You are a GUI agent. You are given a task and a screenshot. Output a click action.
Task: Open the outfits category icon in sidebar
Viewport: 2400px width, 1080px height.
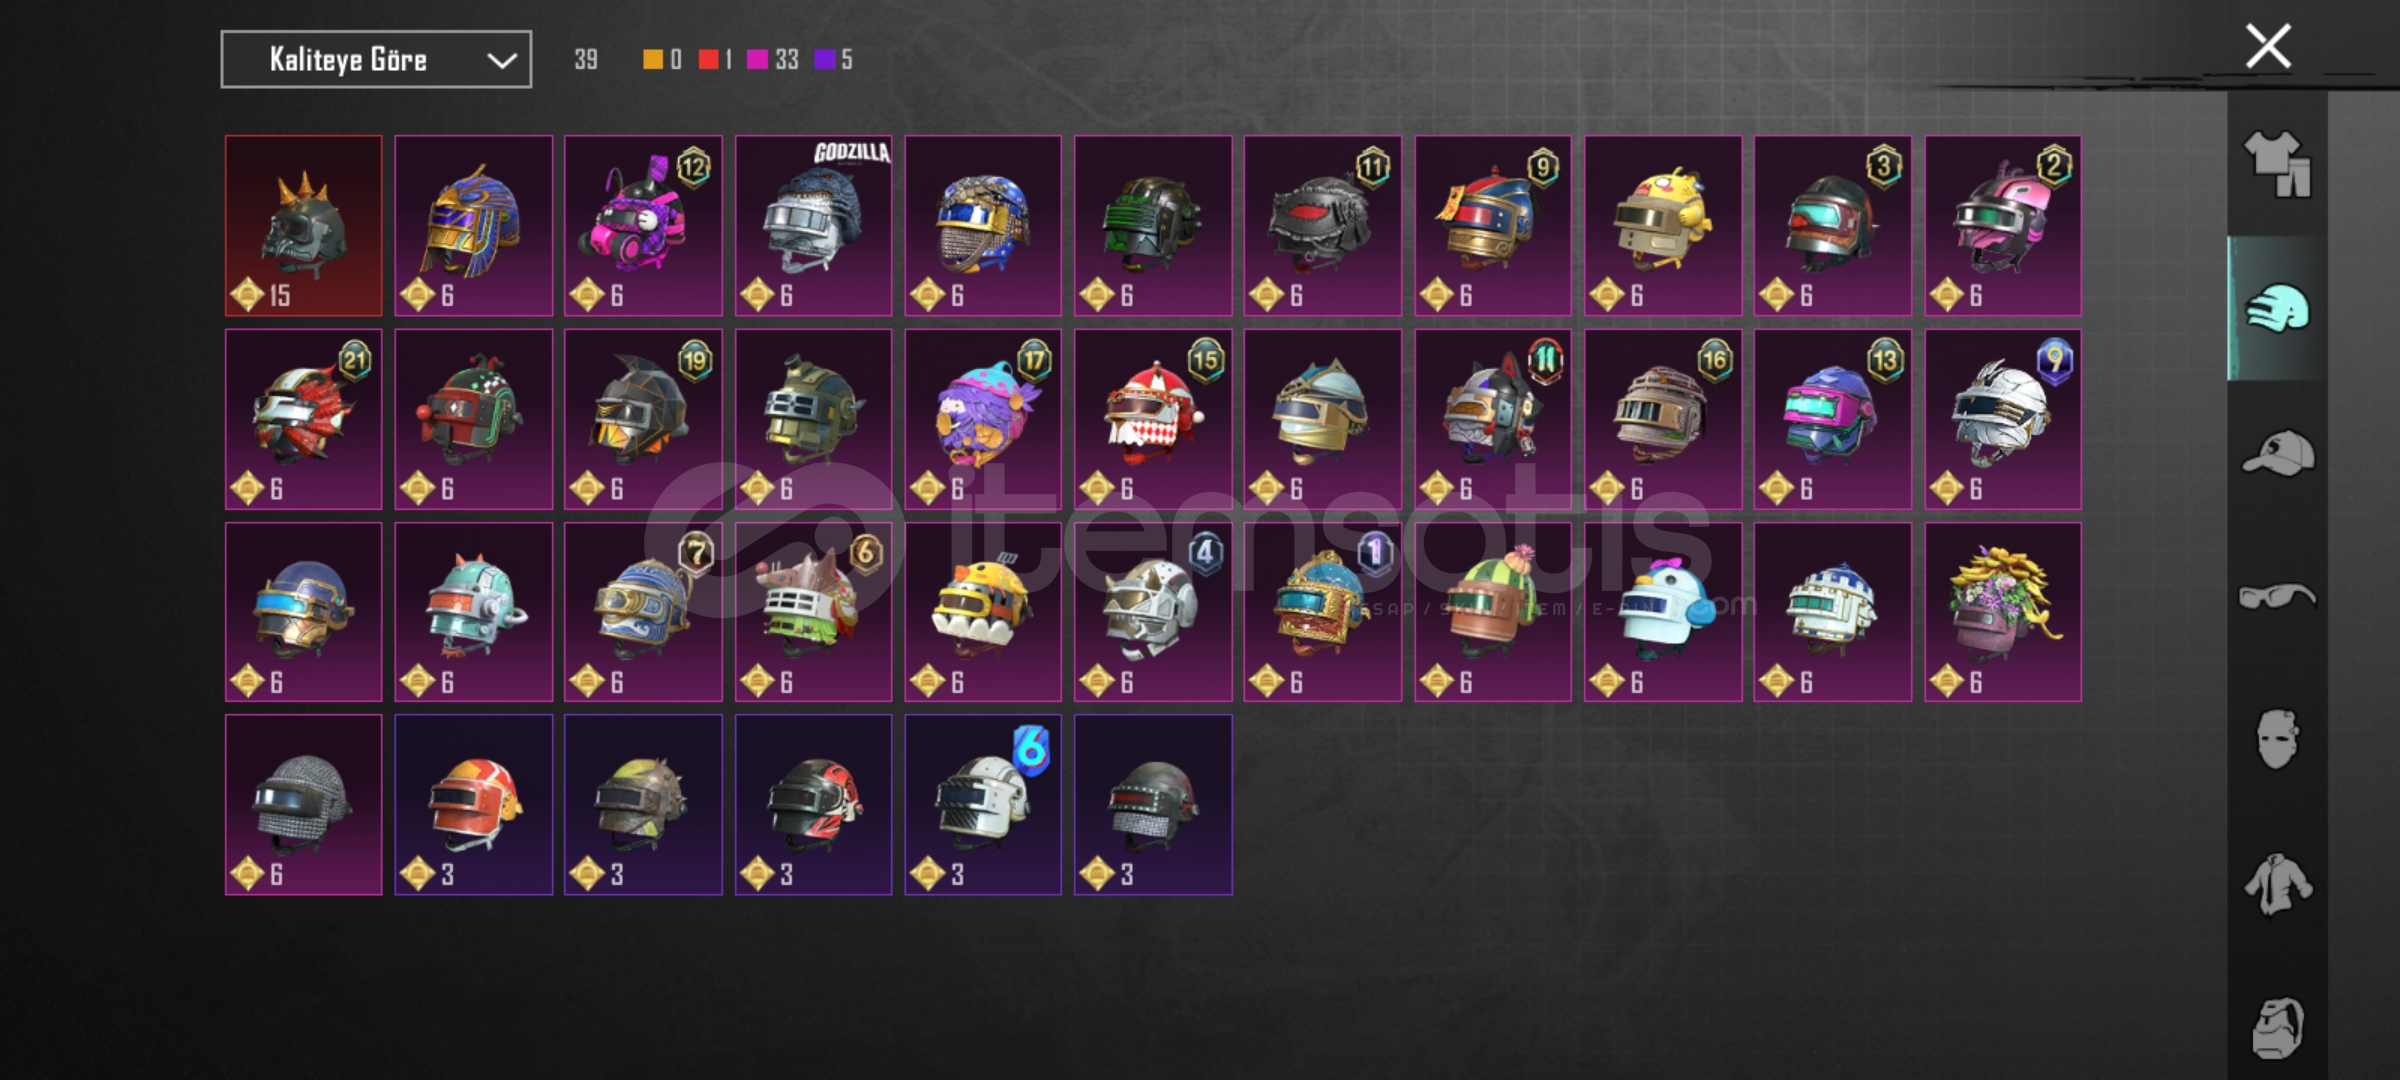tap(2277, 164)
